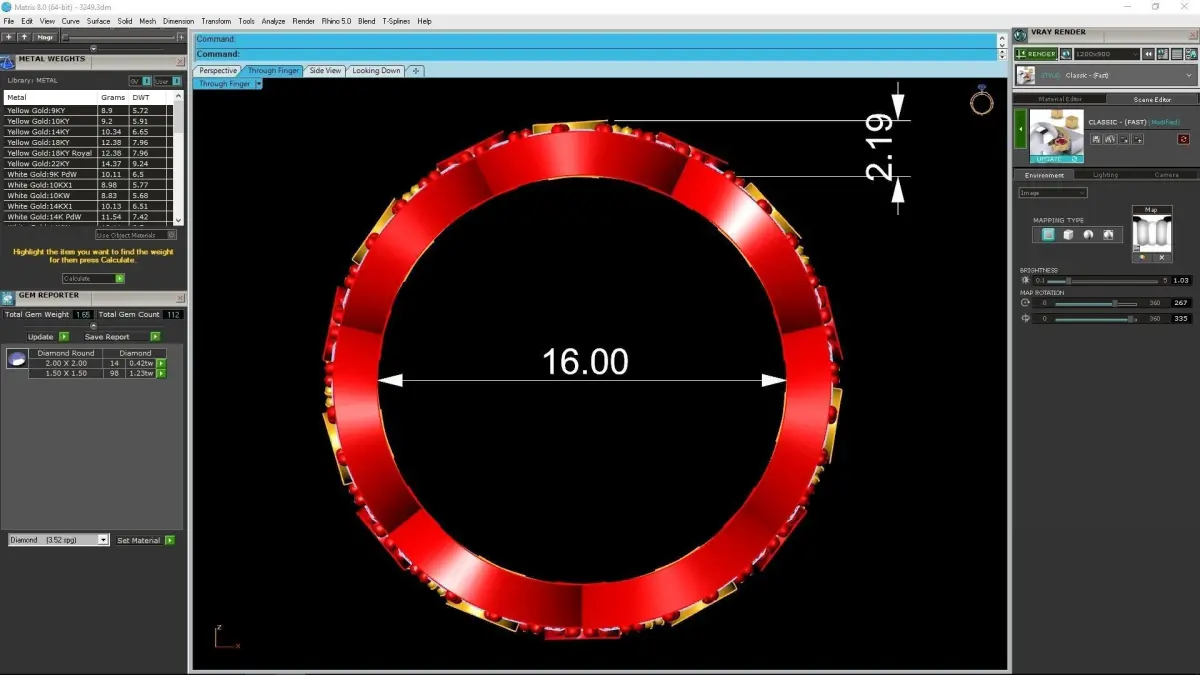Switch to the Scene Editor tab
Viewport: 1200px width, 675px height.
(1151, 99)
